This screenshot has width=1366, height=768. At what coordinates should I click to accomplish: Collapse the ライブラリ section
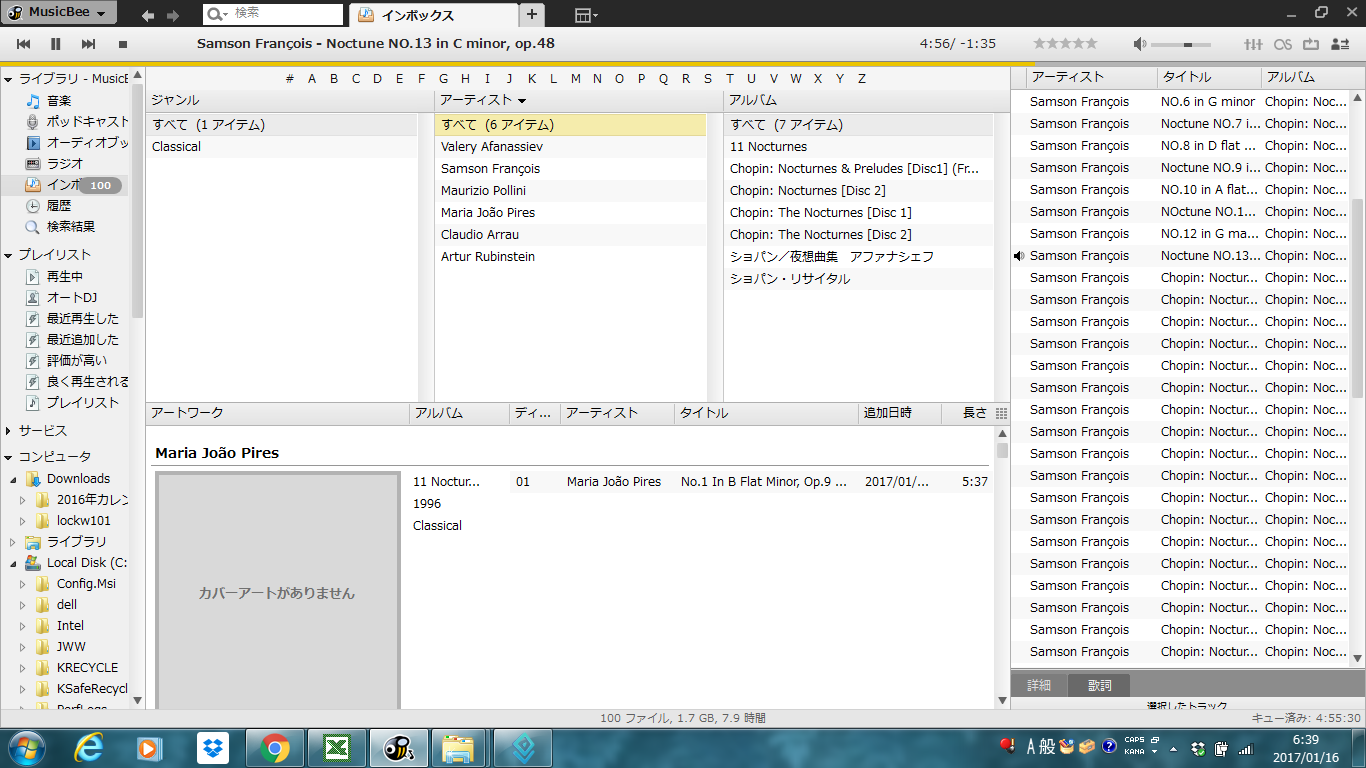pyautogui.click(x=9, y=79)
